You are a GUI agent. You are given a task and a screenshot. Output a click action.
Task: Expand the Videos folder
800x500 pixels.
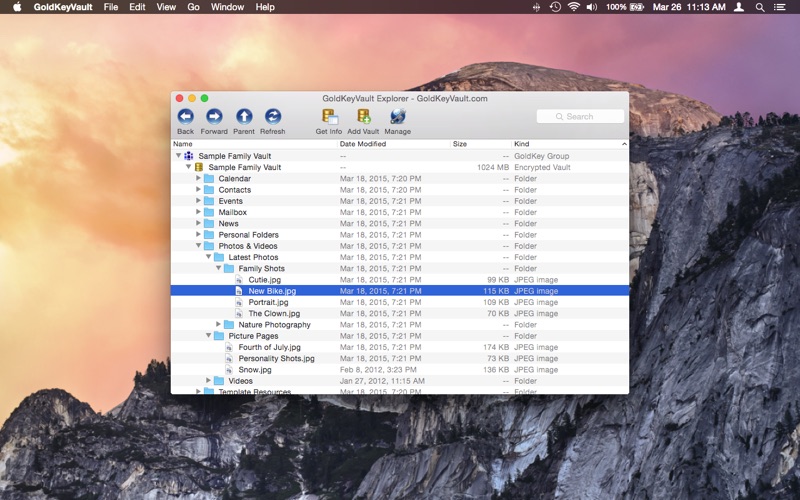pyautogui.click(x=208, y=380)
